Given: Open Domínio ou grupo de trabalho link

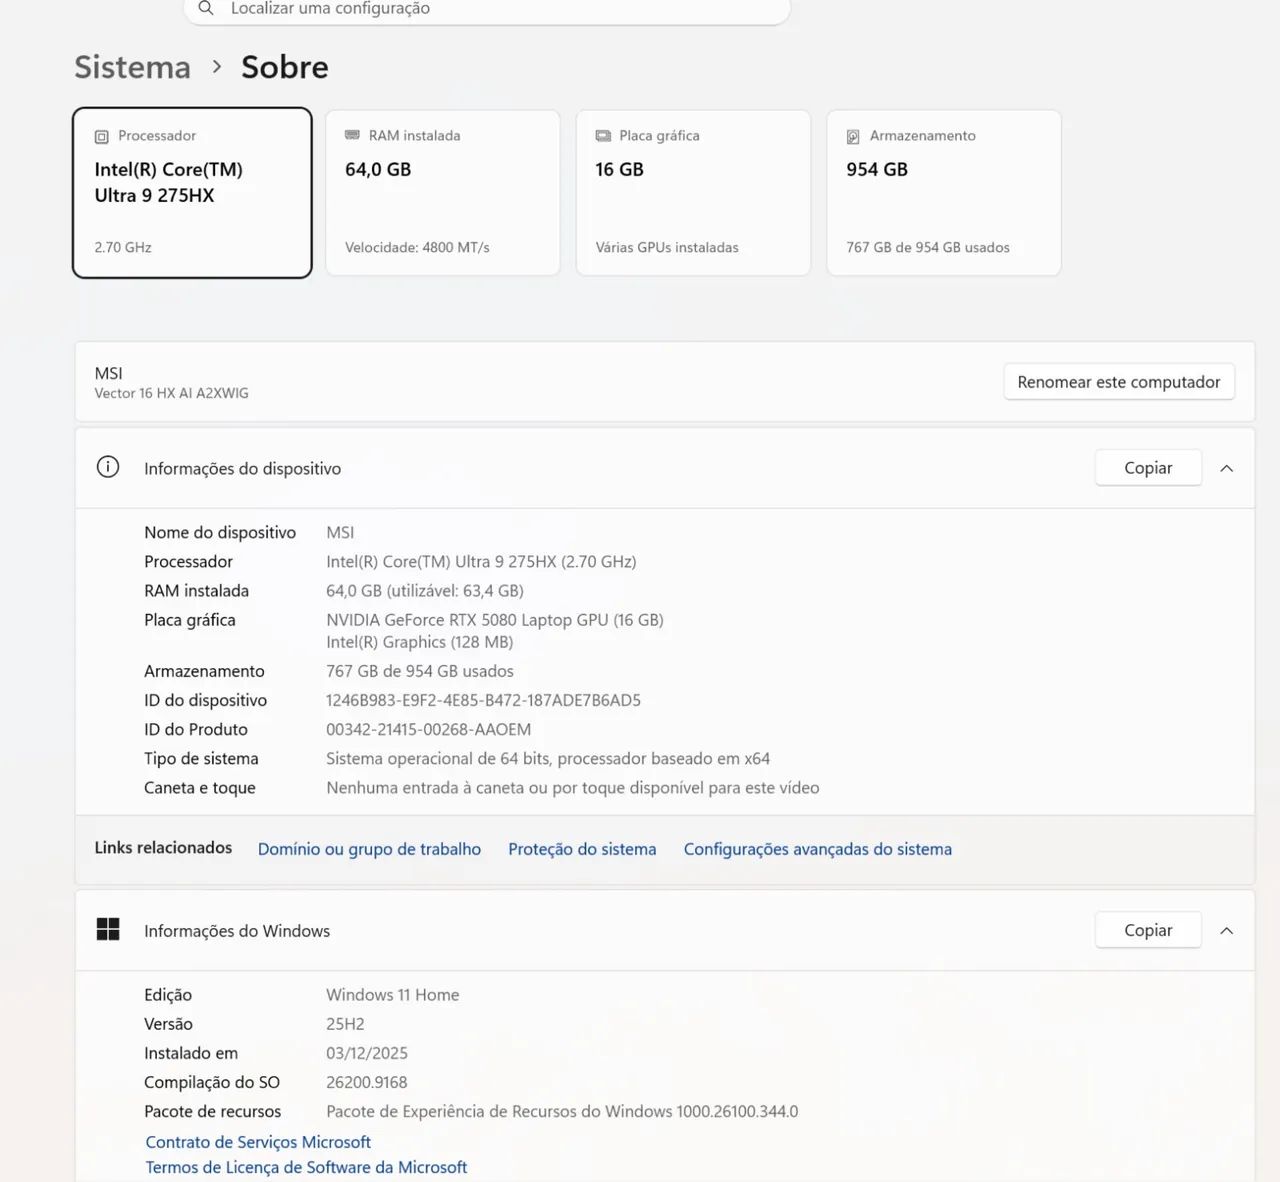Looking at the screenshot, I should (x=369, y=849).
